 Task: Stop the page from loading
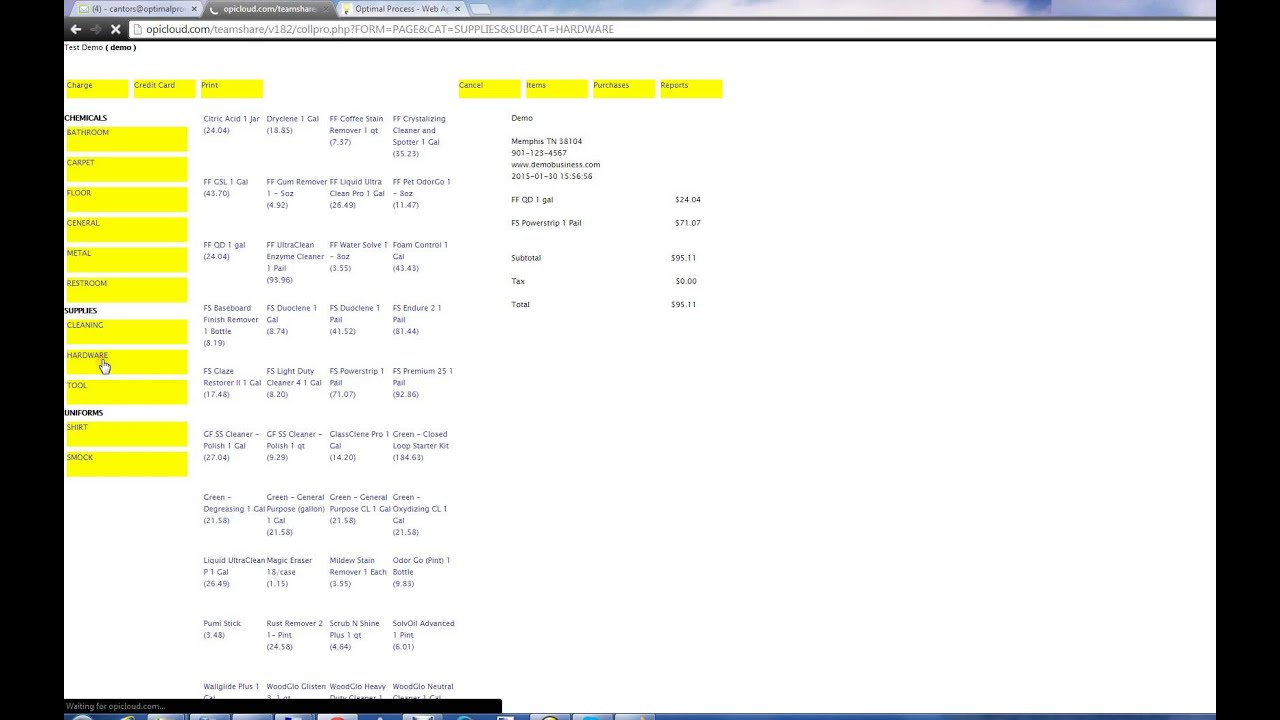115,29
